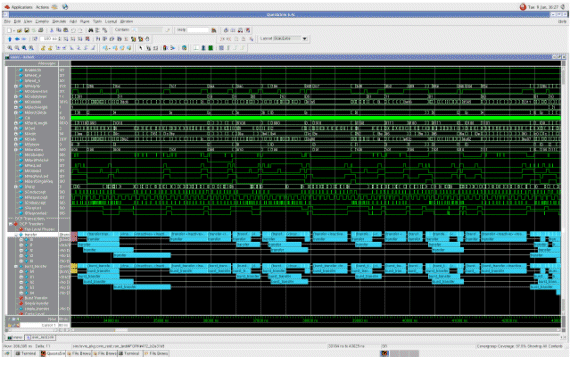Click the Cut scissors toolbar icon
Screen dimensions: 570x365
coord(52,30)
